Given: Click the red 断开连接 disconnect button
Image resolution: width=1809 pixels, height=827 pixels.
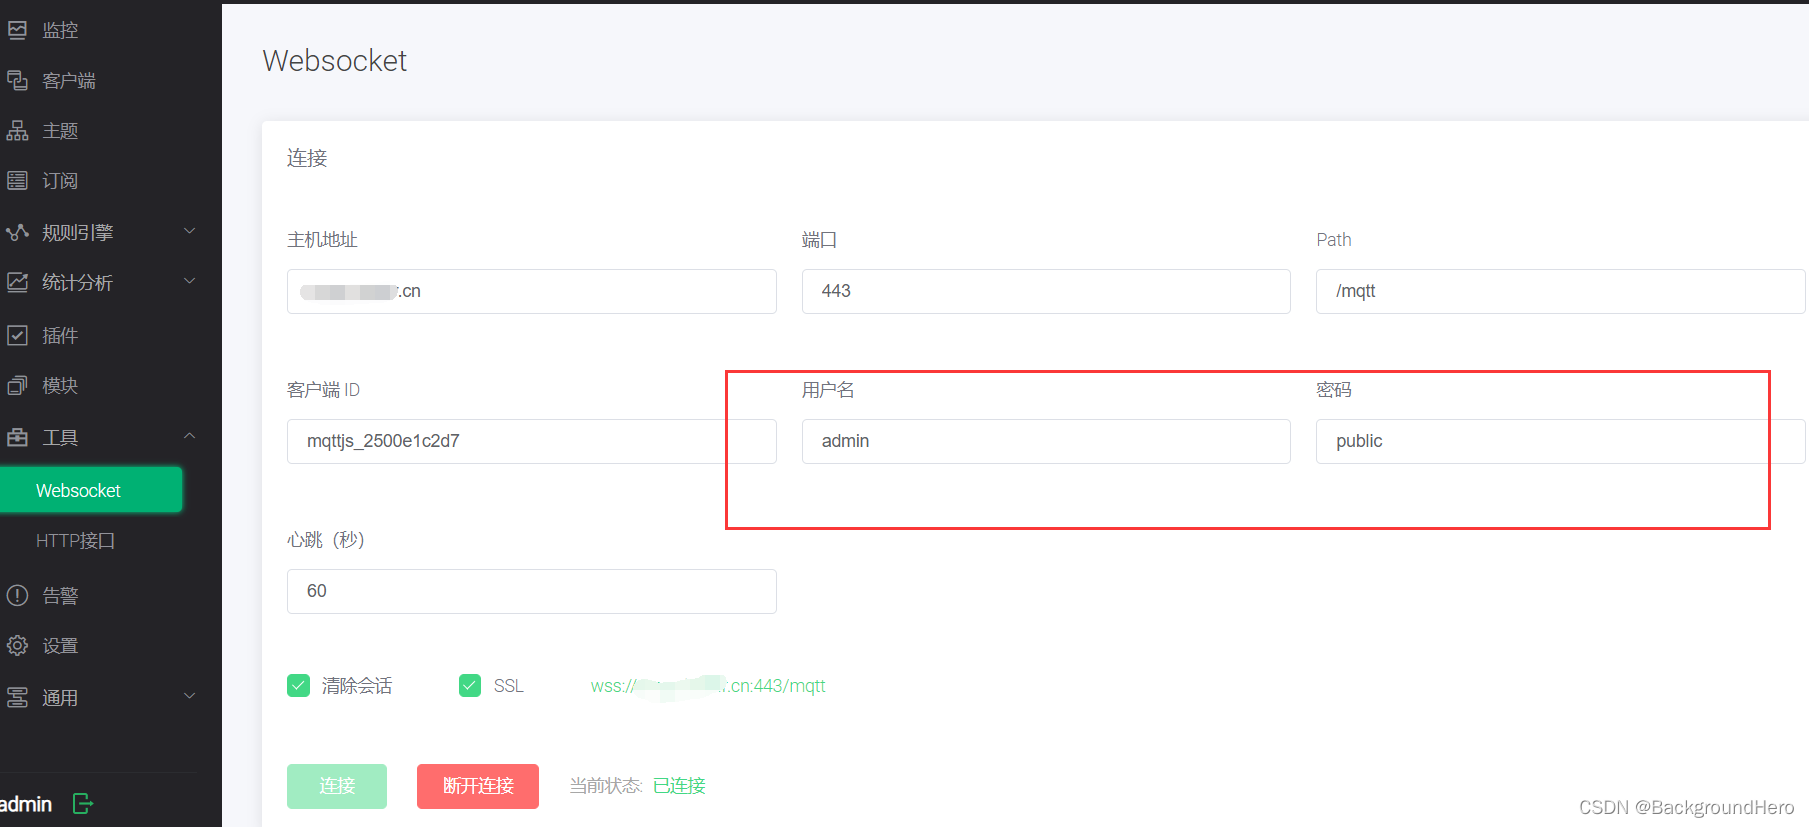Looking at the screenshot, I should (x=478, y=786).
